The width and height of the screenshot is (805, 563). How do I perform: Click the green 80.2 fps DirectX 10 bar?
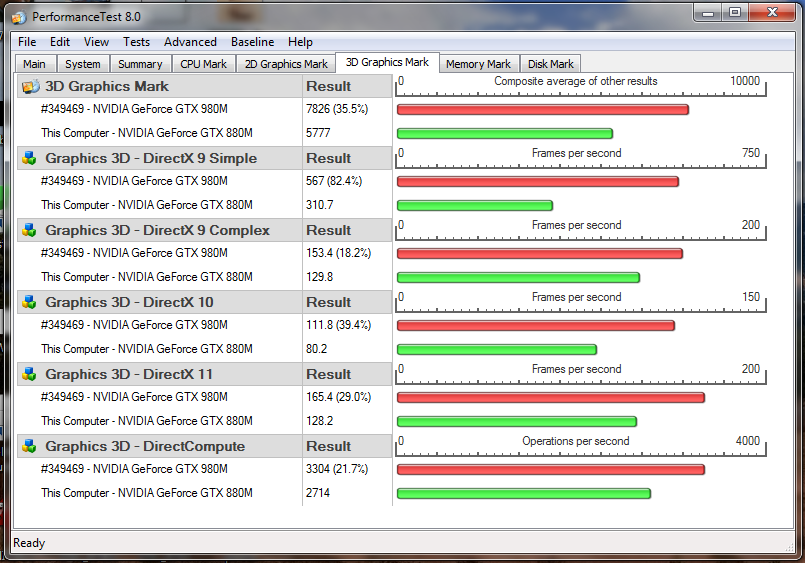tap(496, 350)
